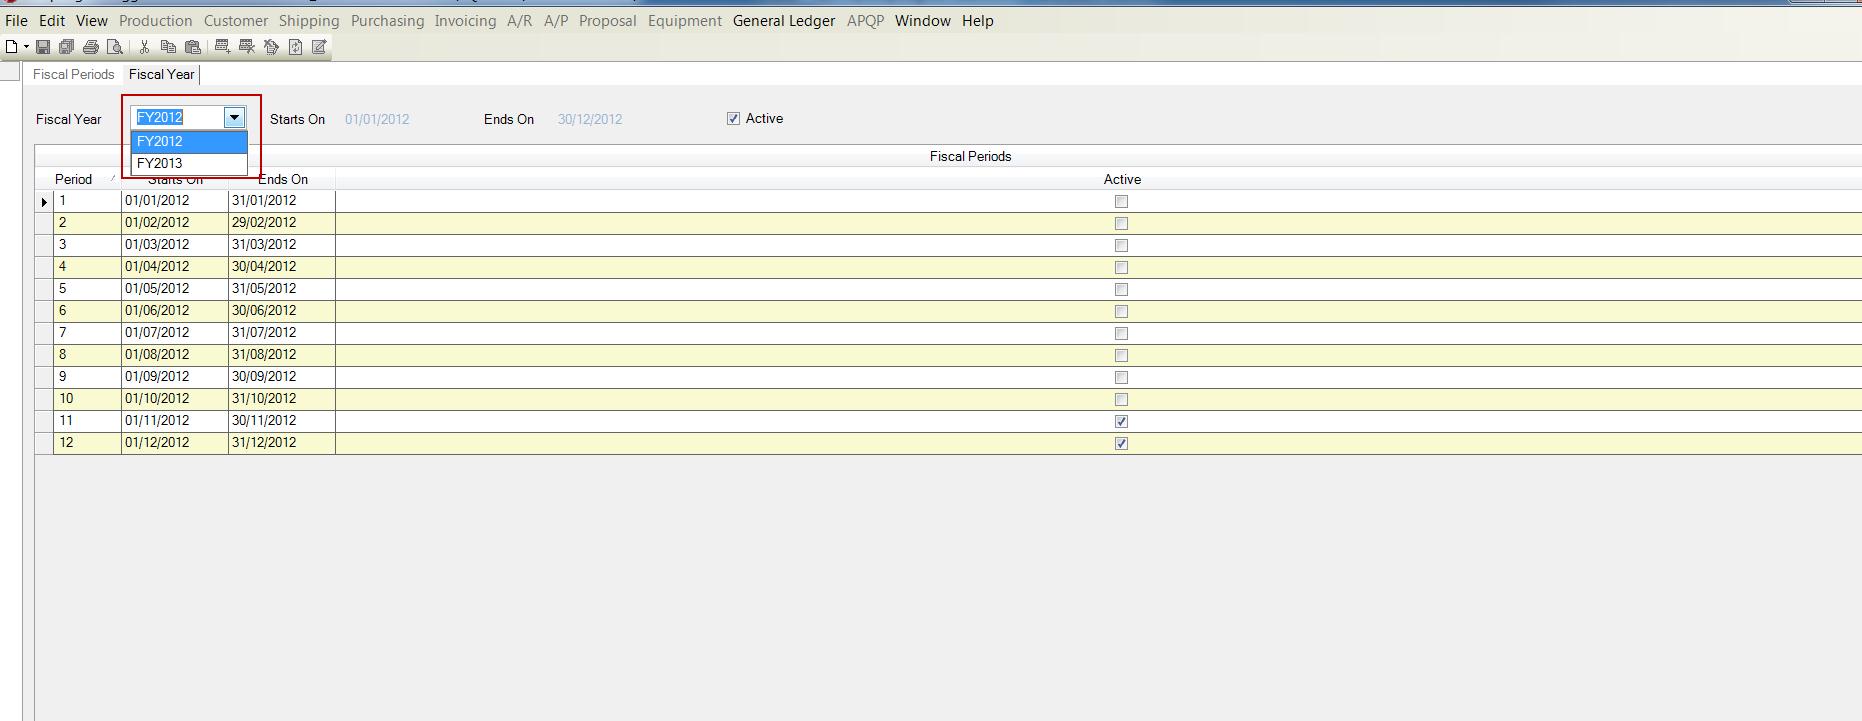Click the Edit pencil toolbar icon
The image size is (1862, 721).
tap(320, 47)
